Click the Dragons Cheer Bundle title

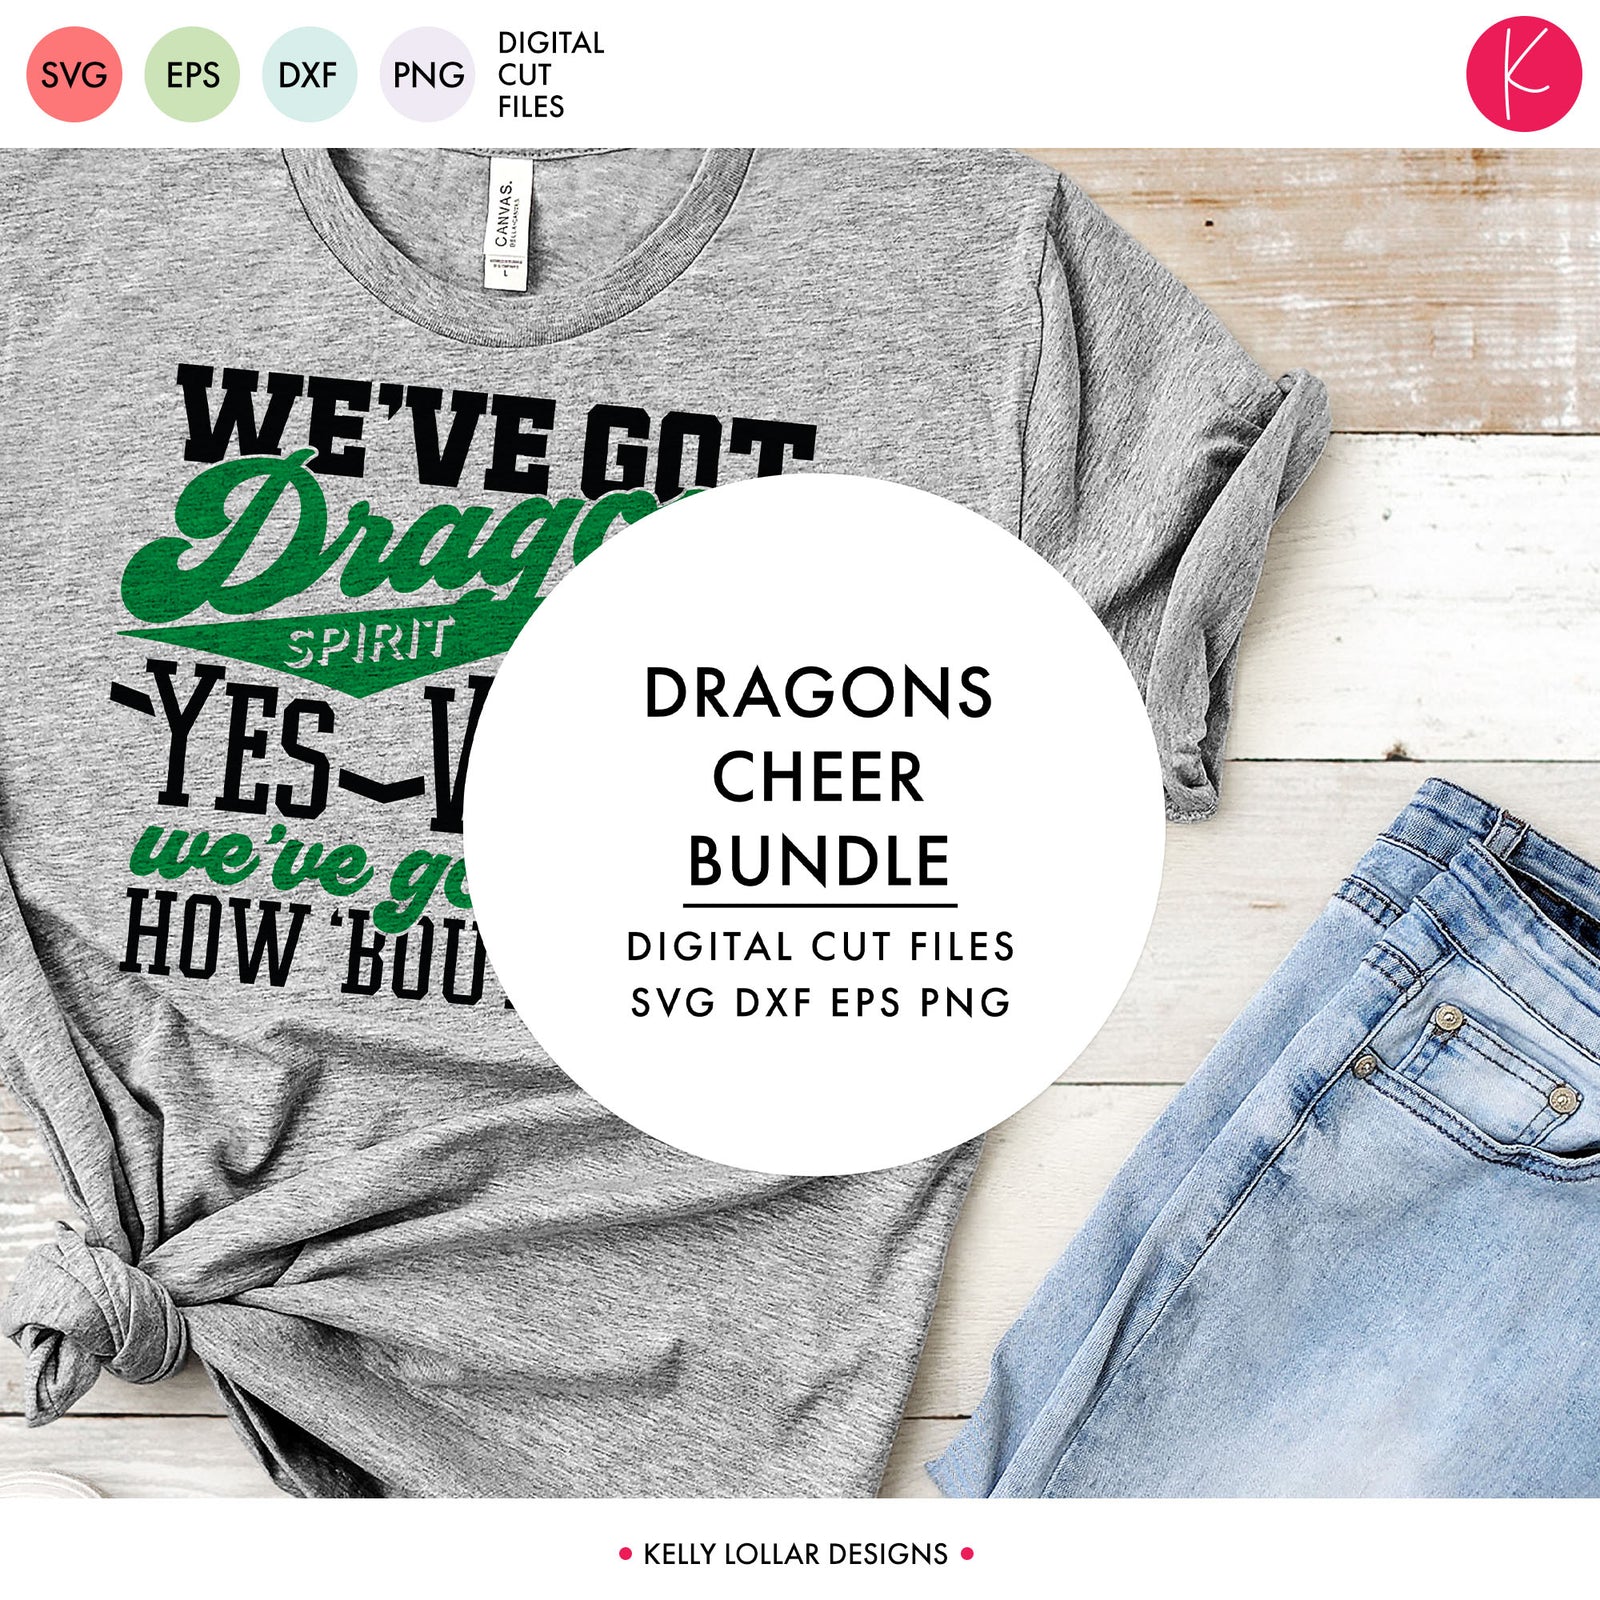(819, 777)
